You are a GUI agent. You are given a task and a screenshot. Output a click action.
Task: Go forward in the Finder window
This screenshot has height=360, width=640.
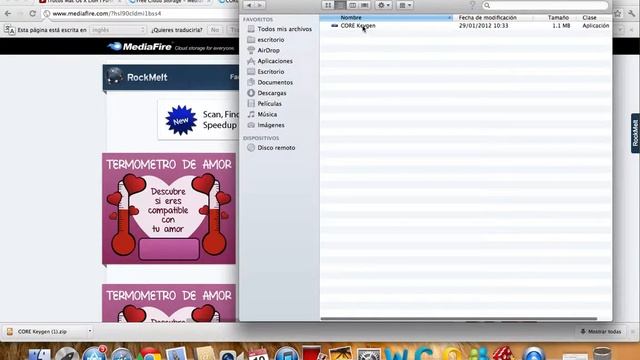pyautogui.click(x=260, y=5)
